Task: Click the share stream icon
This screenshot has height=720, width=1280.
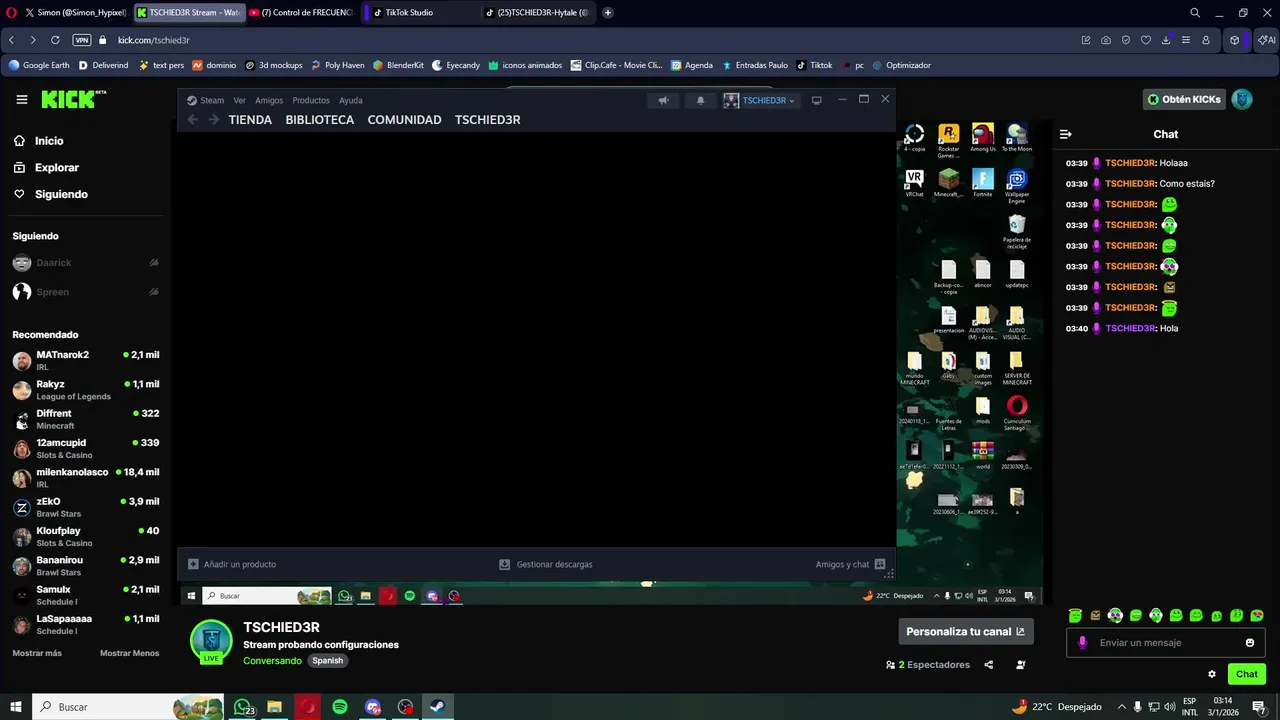Action: [989, 665]
